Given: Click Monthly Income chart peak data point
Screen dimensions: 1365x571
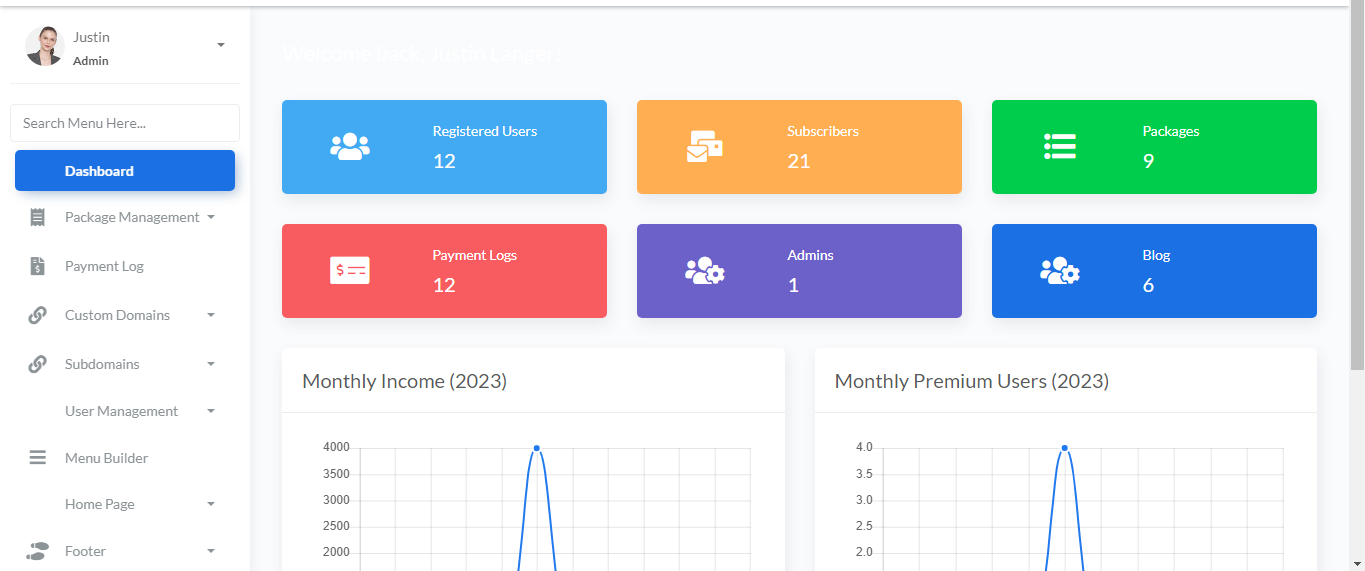Looking at the screenshot, I should [537, 448].
